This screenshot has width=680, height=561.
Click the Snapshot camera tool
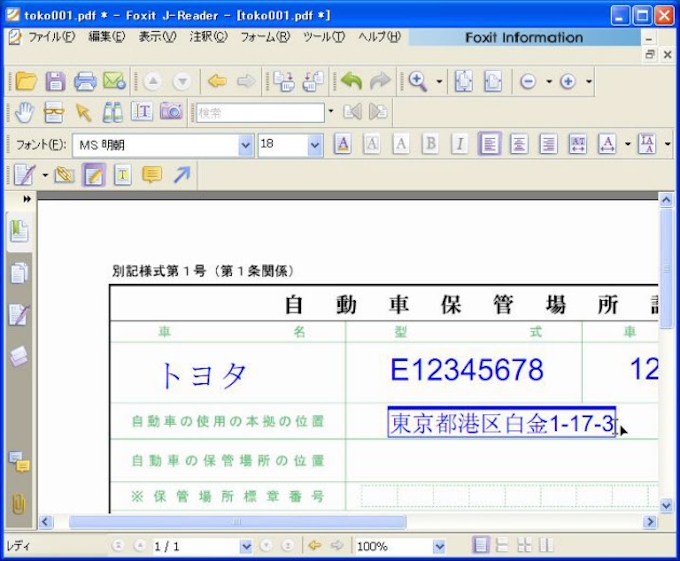(171, 112)
